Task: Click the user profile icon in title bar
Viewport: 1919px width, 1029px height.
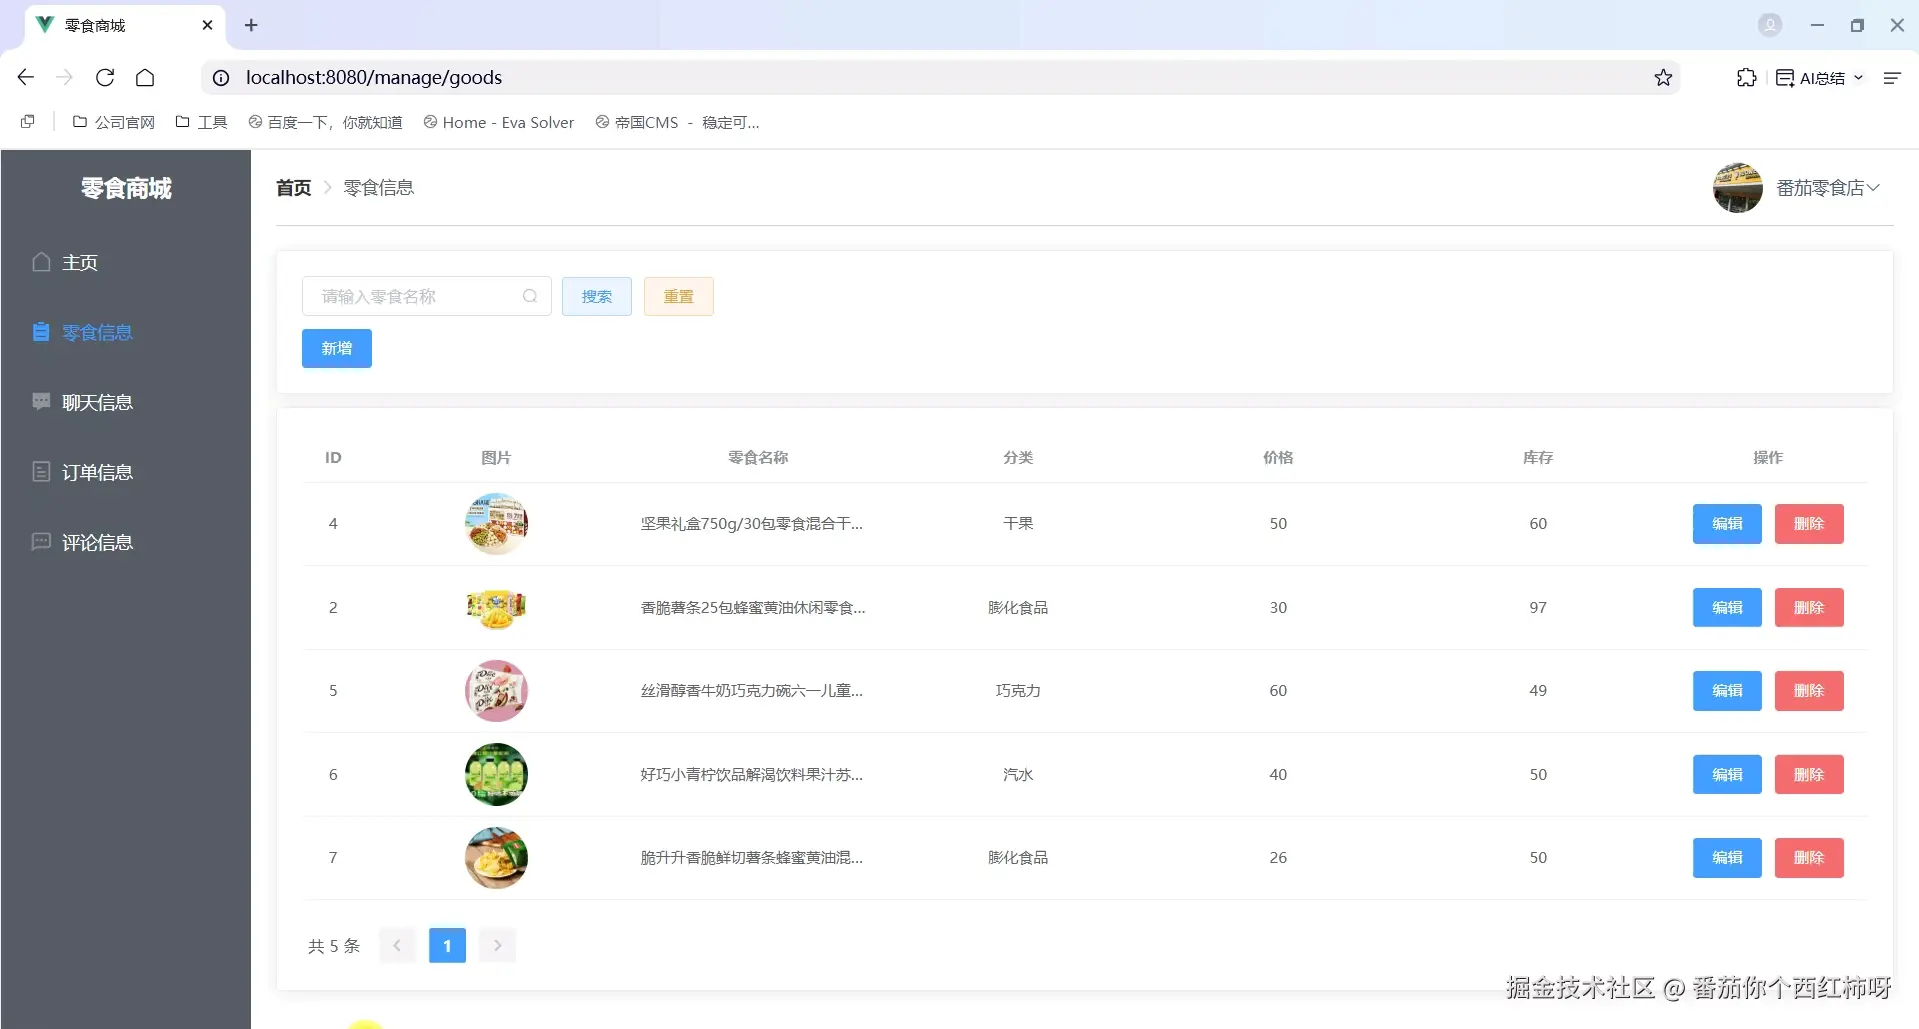Action: point(1769,25)
